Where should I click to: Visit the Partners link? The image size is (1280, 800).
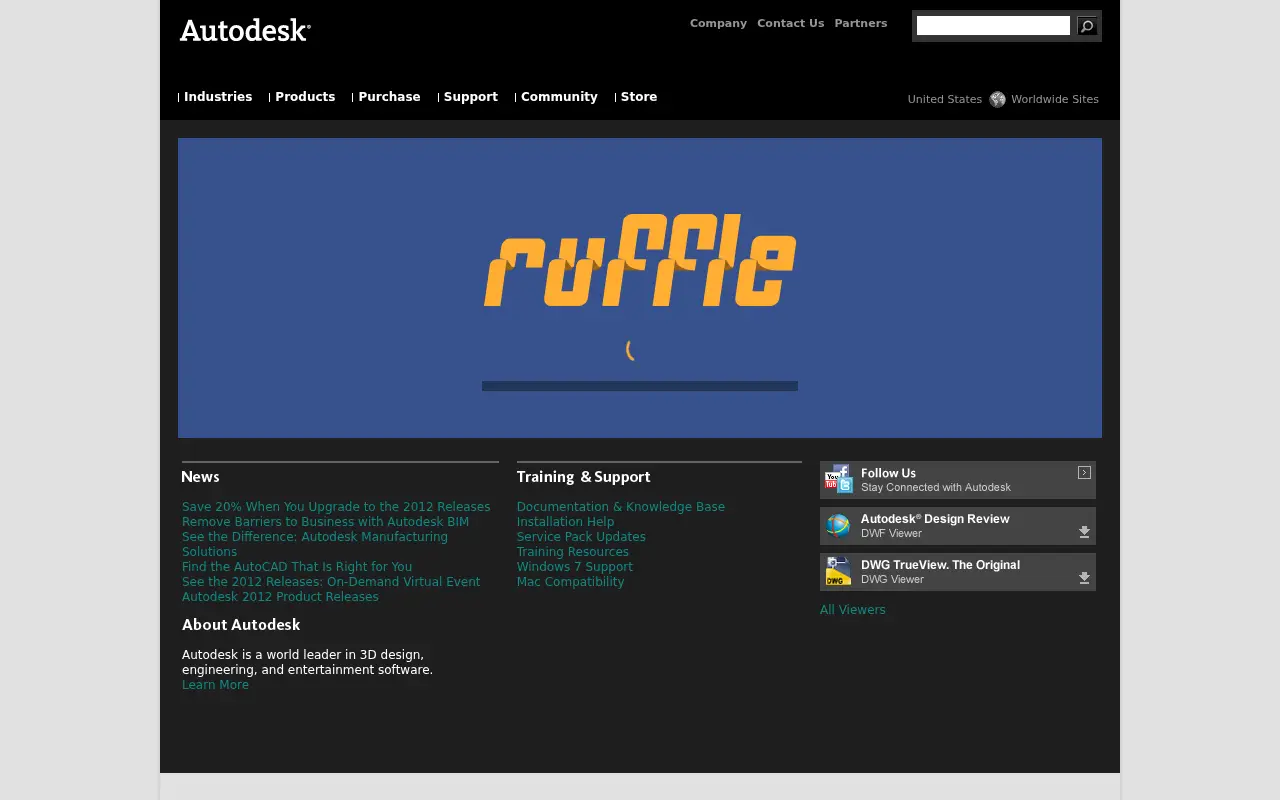coord(861,23)
